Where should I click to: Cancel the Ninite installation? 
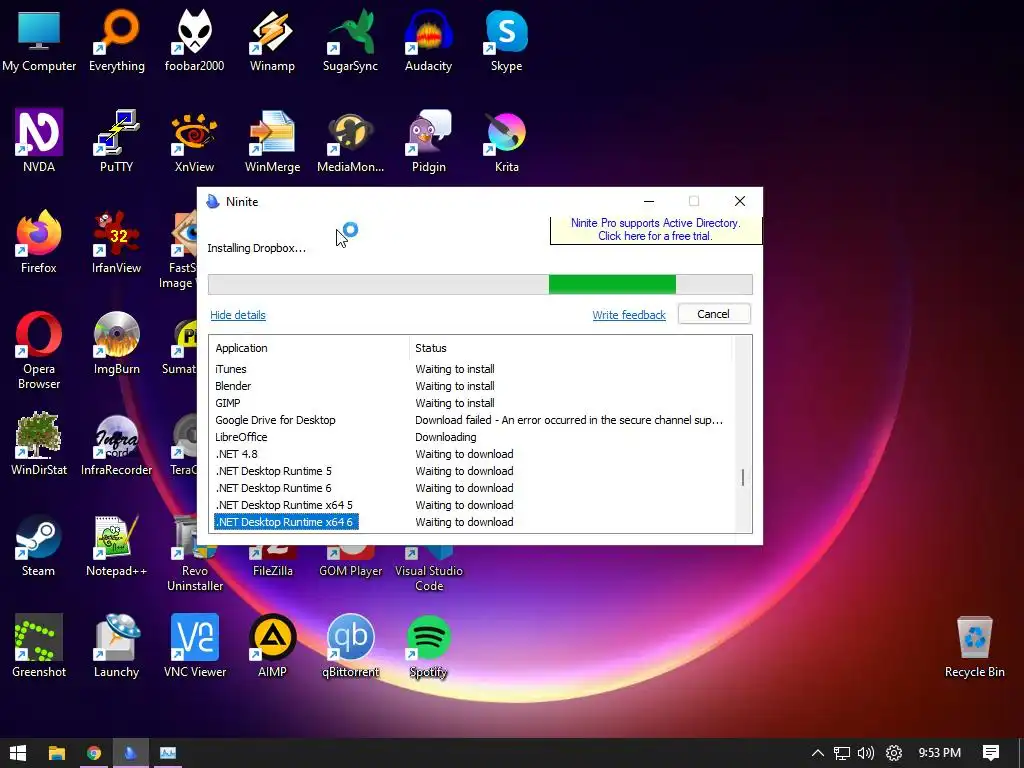(x=714, y=314)
